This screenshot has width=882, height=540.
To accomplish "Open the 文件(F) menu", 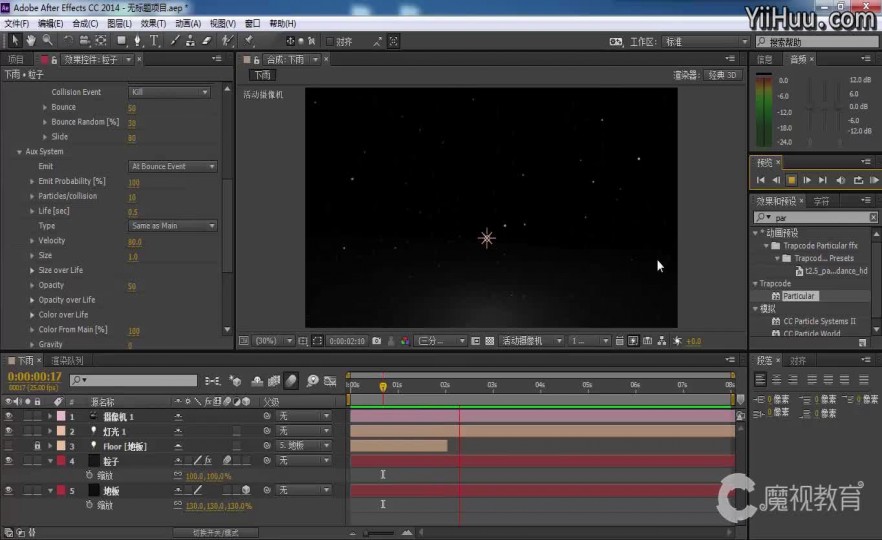I will 17,23.
